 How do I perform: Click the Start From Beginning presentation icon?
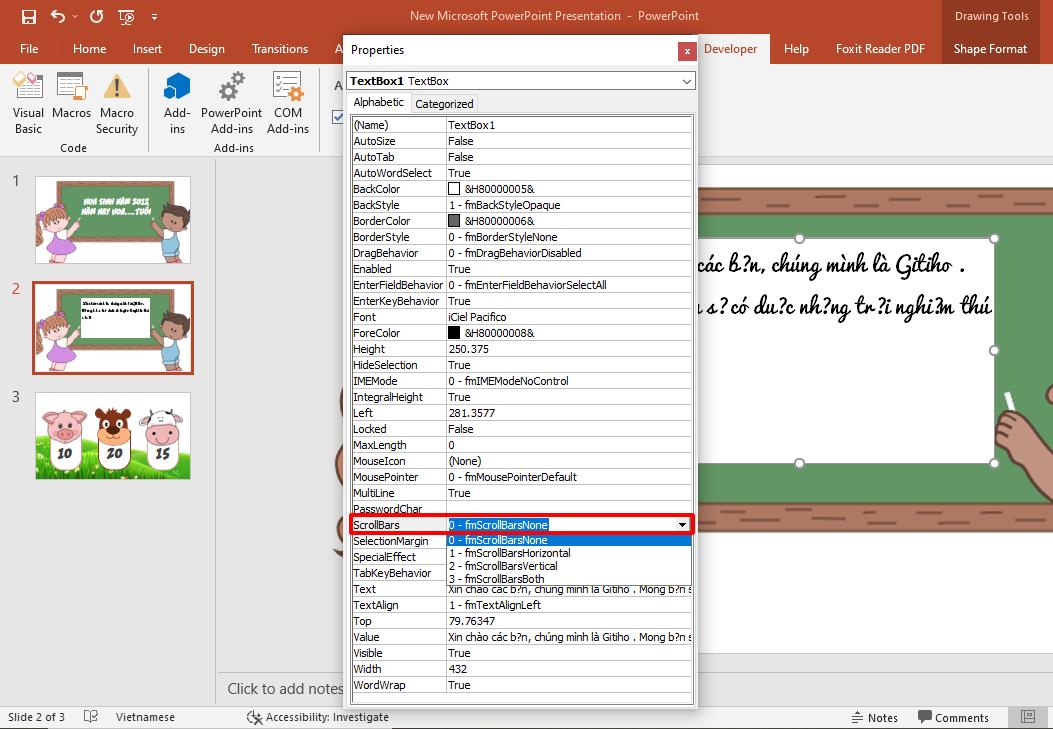[x=126, y=17]
